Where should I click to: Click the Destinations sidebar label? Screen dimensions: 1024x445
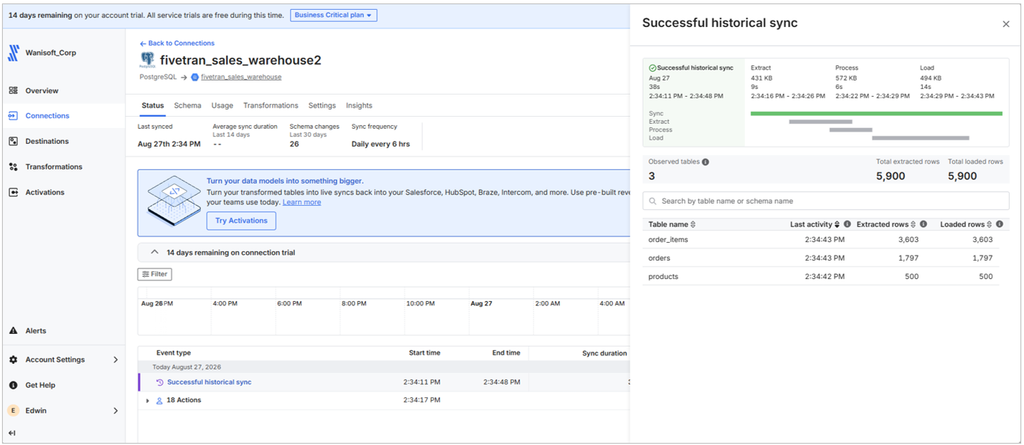coord(47,141)
